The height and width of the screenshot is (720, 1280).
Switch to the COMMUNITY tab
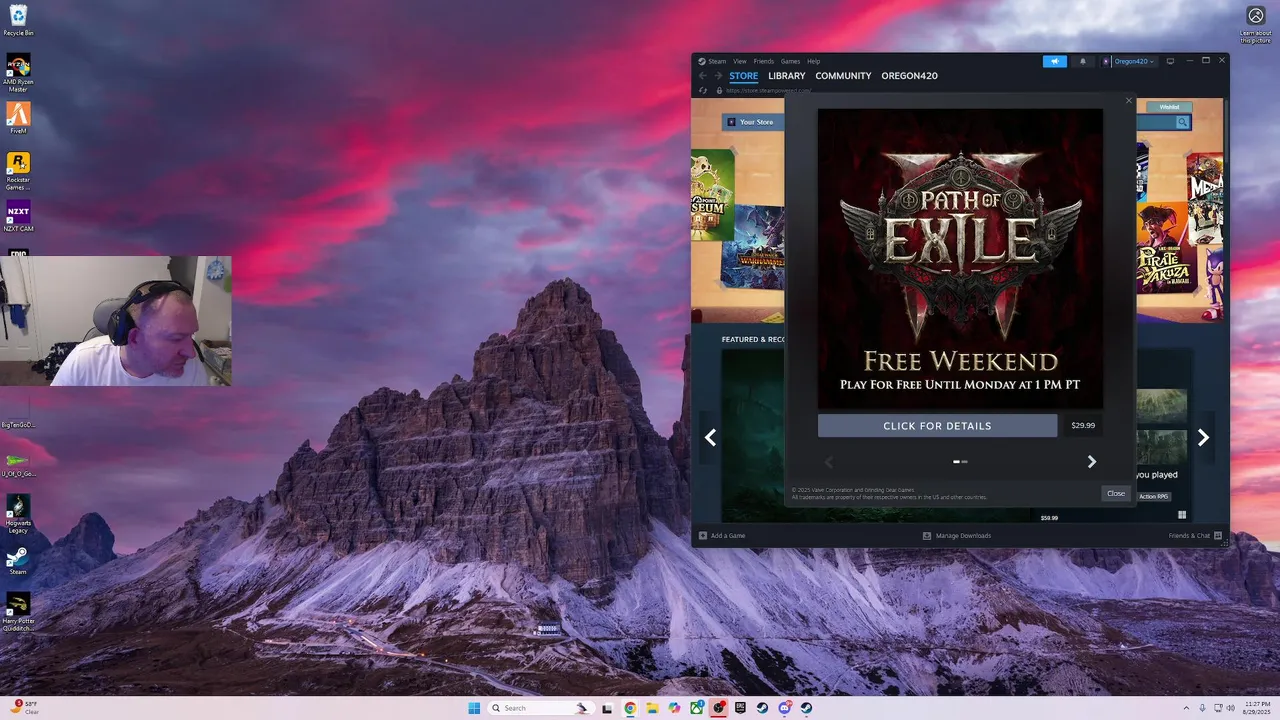coord(843,76)
